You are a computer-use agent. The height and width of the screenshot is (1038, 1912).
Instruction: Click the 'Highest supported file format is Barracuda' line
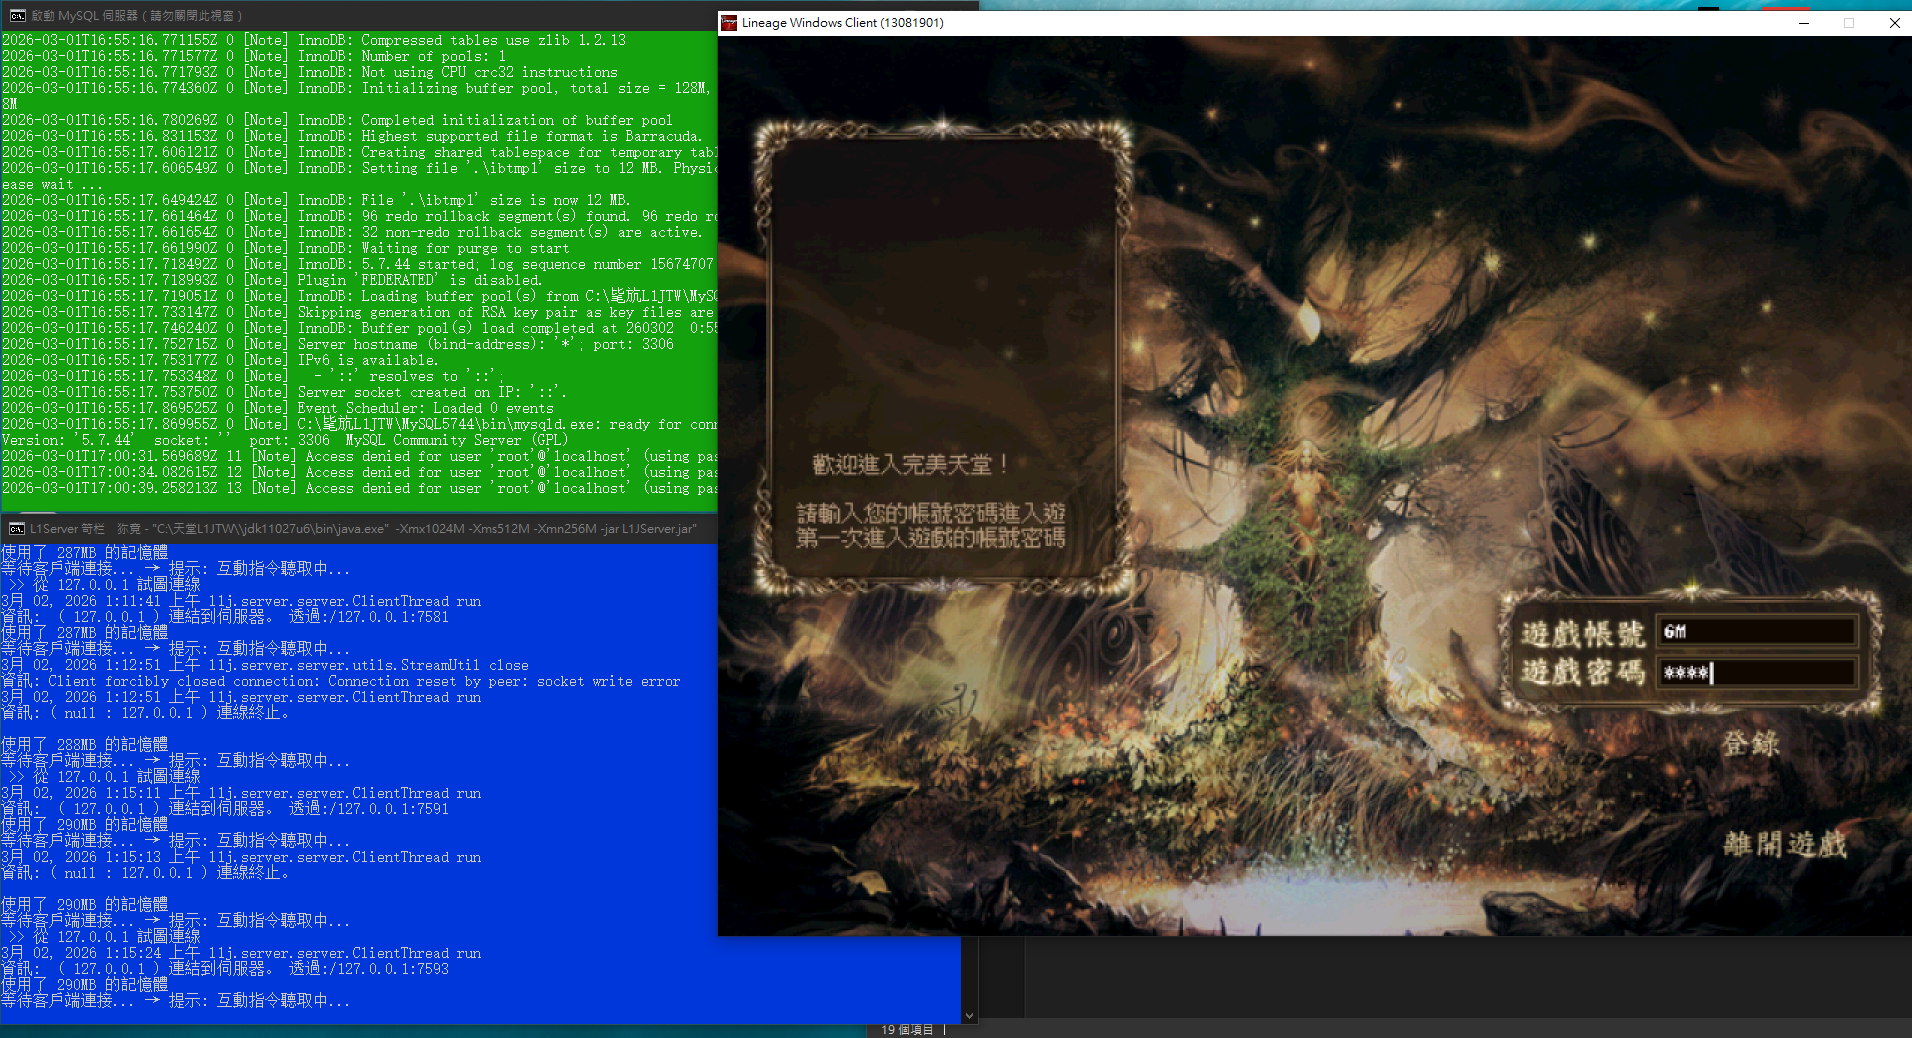[x=351, y=136]
